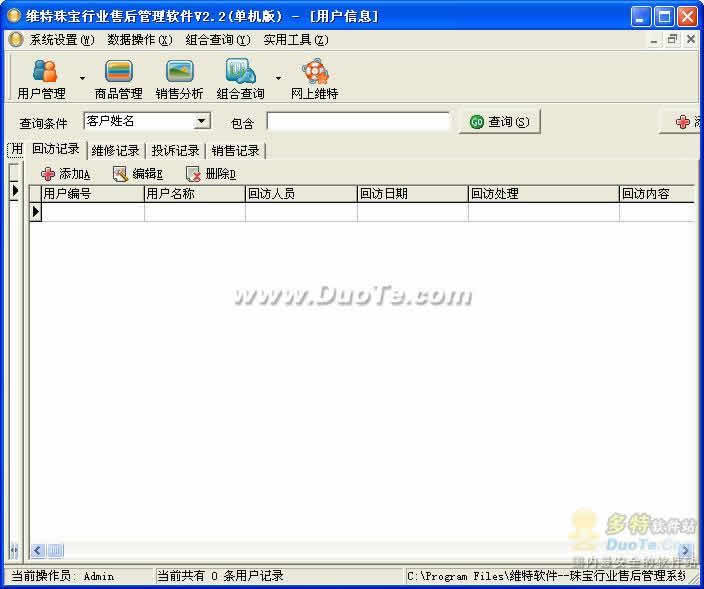This screenshot has height=589, width=704.
Task: Close the inner 用户信息 child window
Action: click(x=691, y=40)
